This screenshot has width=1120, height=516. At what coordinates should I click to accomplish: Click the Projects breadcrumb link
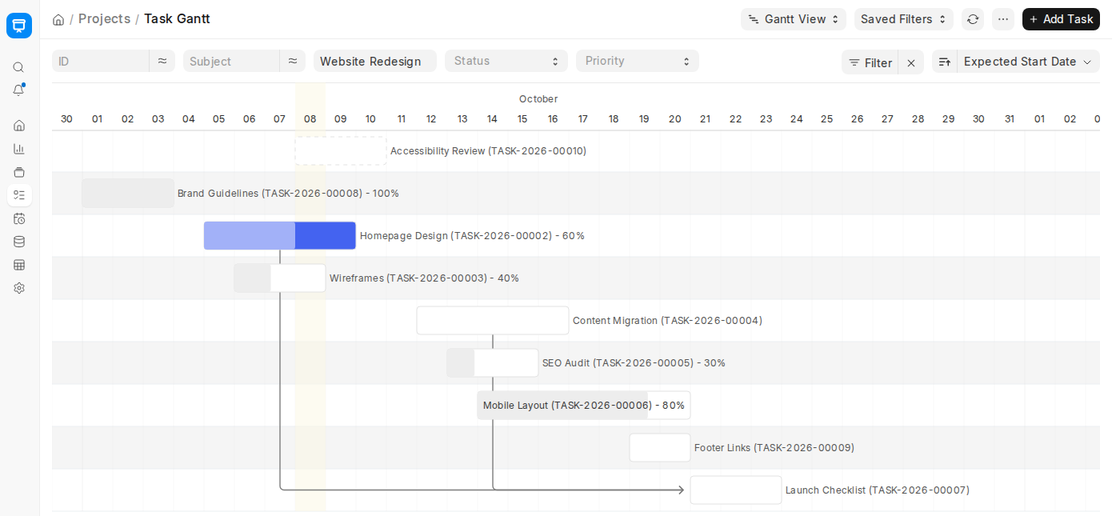[104, 19]
